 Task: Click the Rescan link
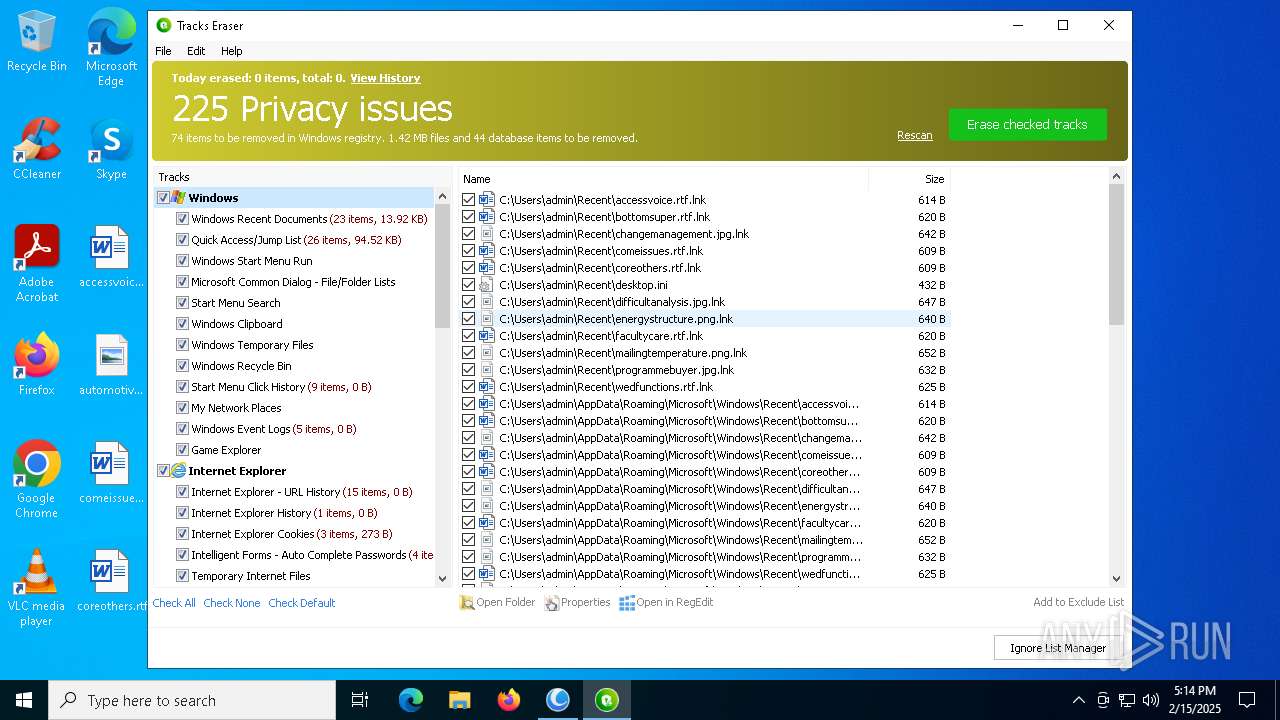[x=914, y=135]
